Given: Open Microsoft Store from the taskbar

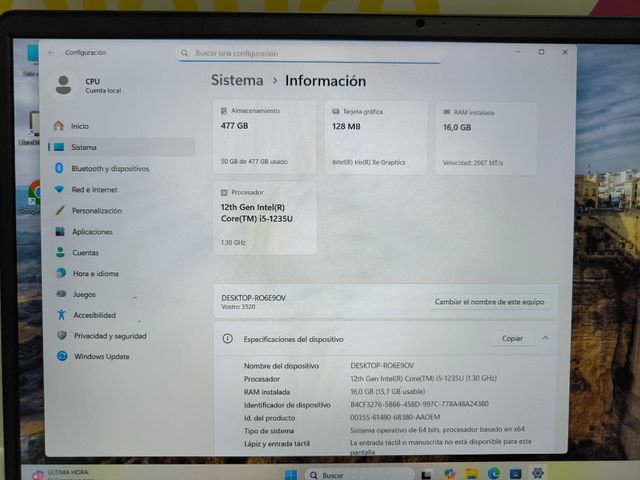Looking at the screenshot, I should [516, 473].
